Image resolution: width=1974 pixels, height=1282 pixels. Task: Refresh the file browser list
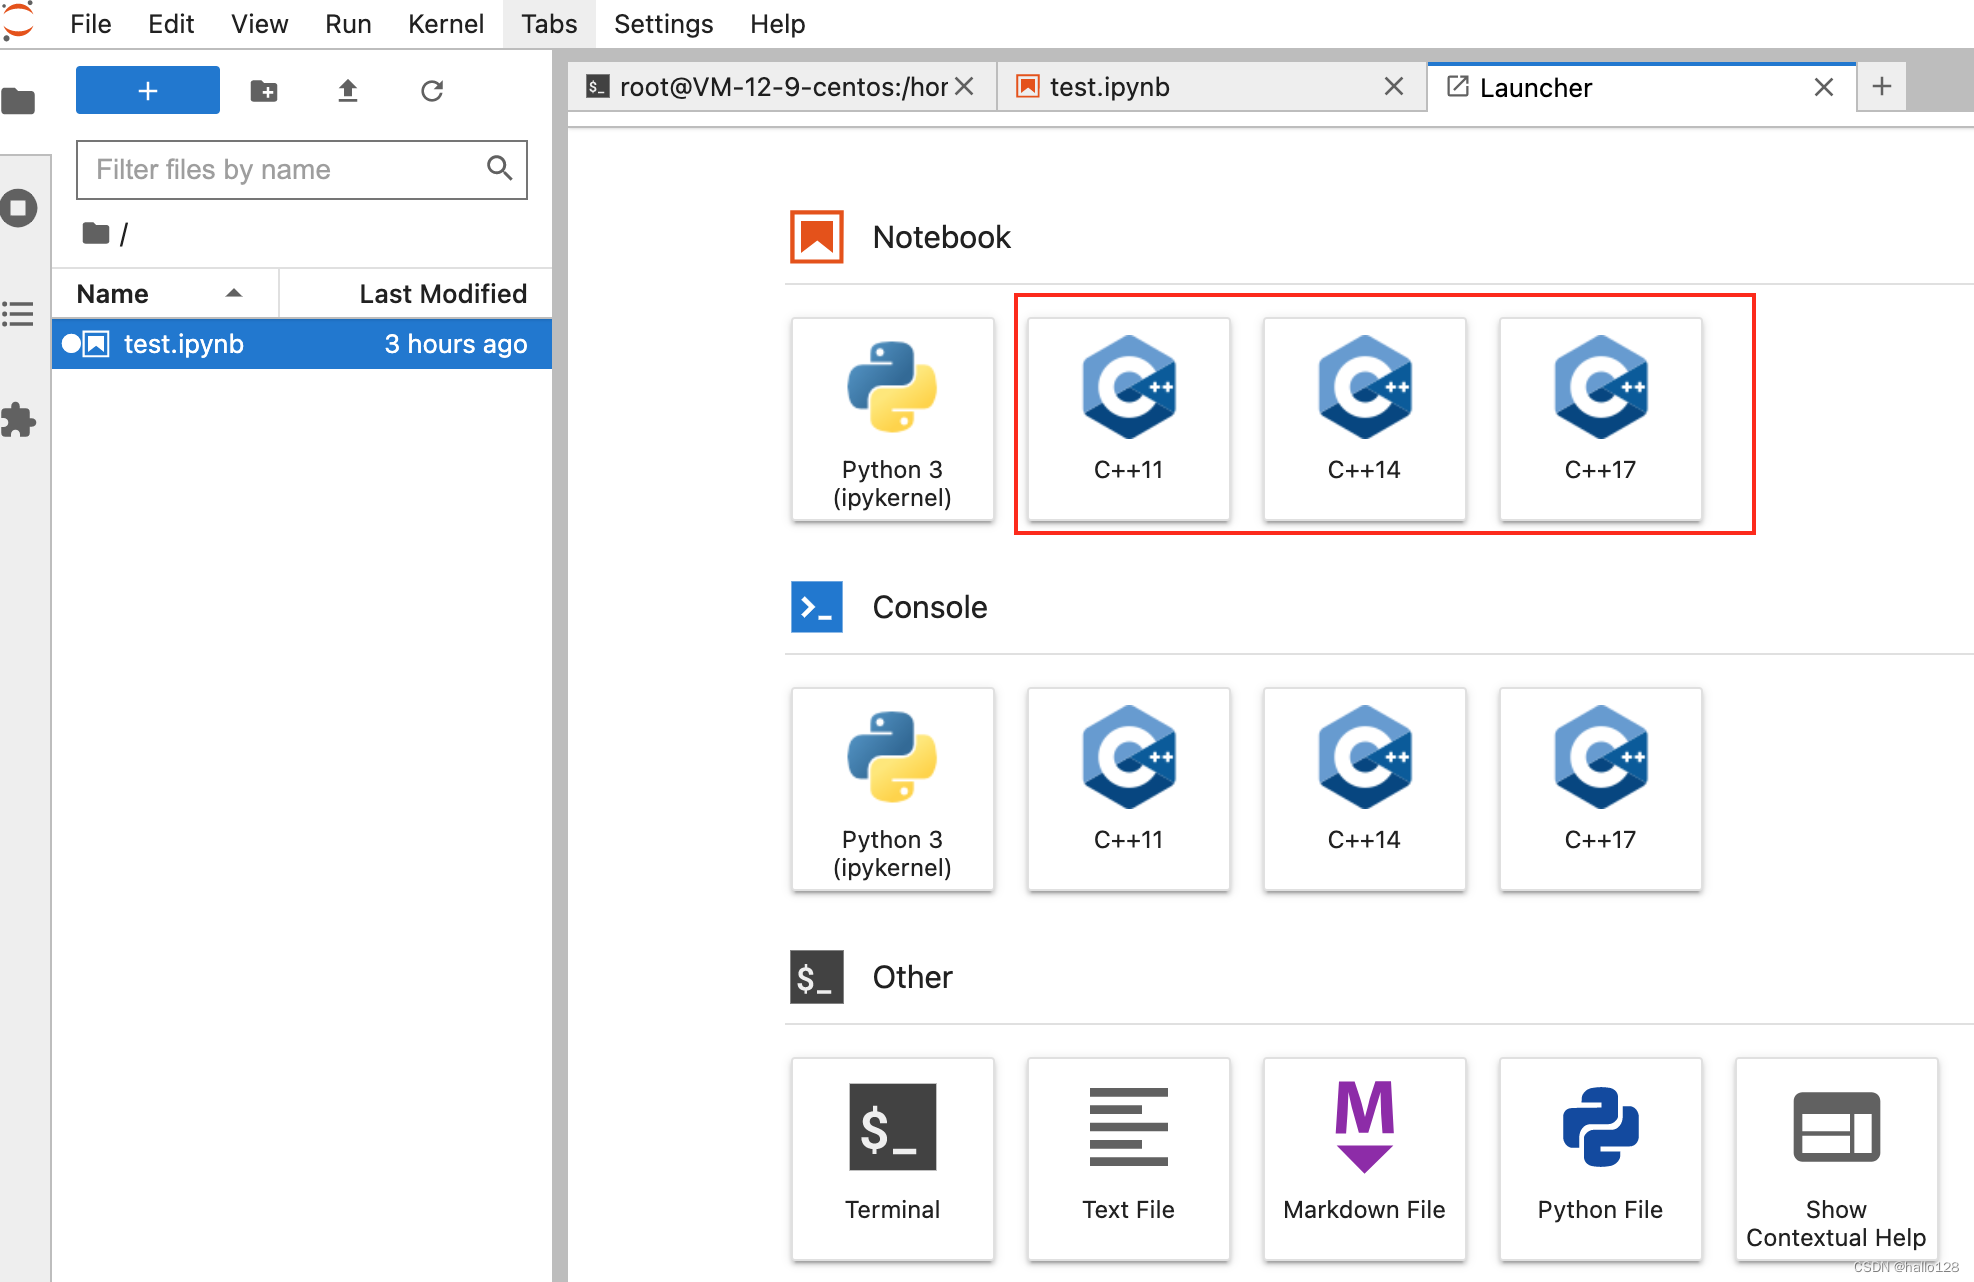431,91
